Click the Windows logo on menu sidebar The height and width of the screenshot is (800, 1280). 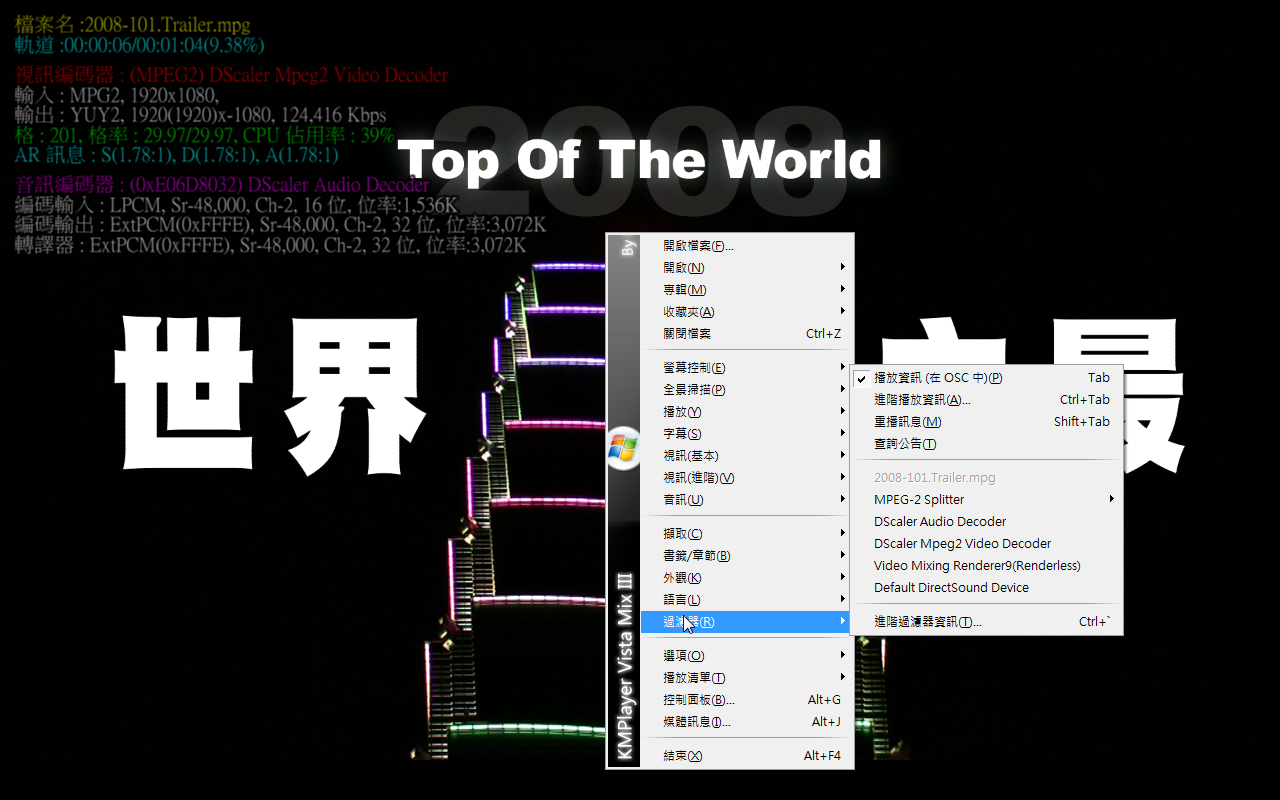(x=623, y=447)
